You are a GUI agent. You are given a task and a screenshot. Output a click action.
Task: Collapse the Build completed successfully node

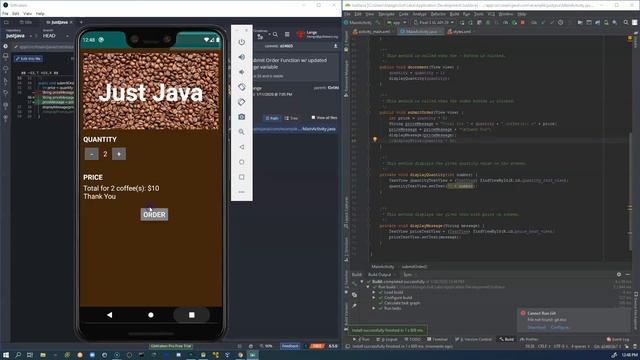pos(362,282)
